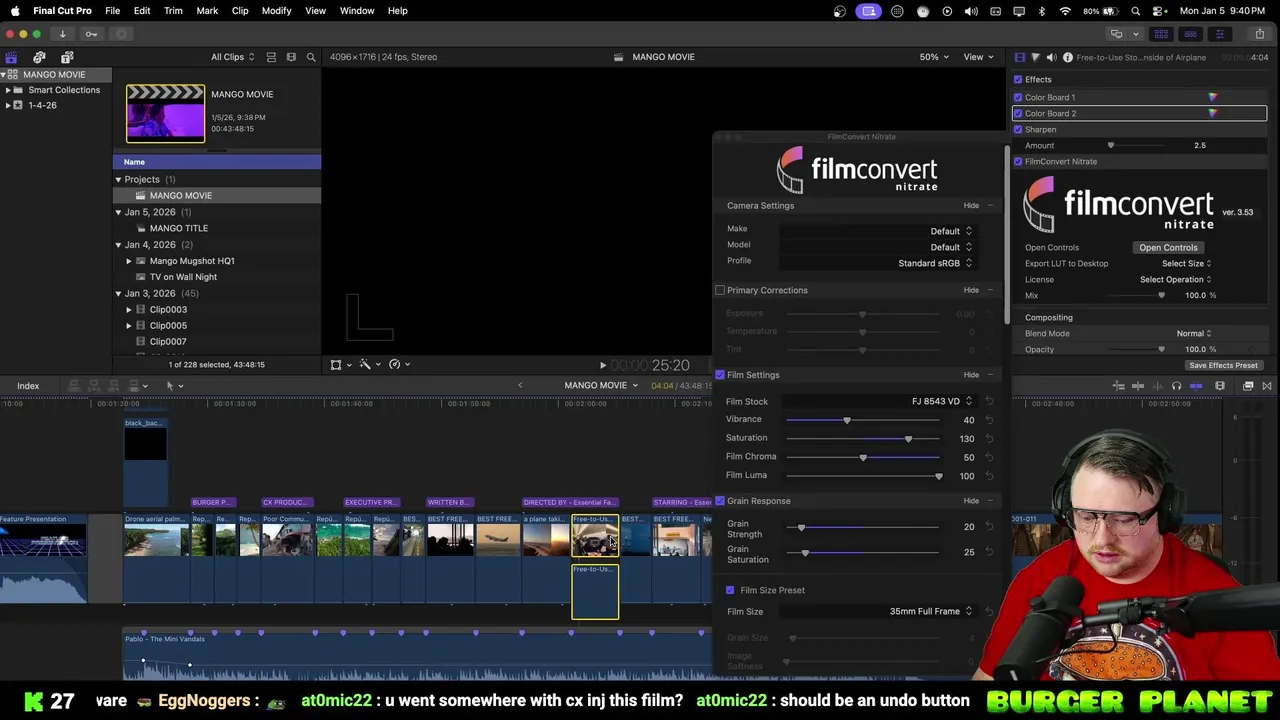1280x720 pixels.
Task: Open the Effects browser icon
Action: [1248, 386]
